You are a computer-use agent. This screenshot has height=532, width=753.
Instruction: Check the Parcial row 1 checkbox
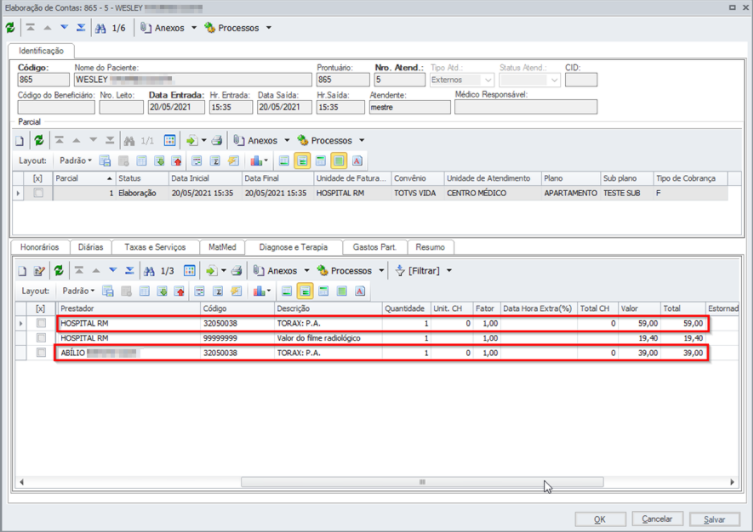[x=38, y=193]
